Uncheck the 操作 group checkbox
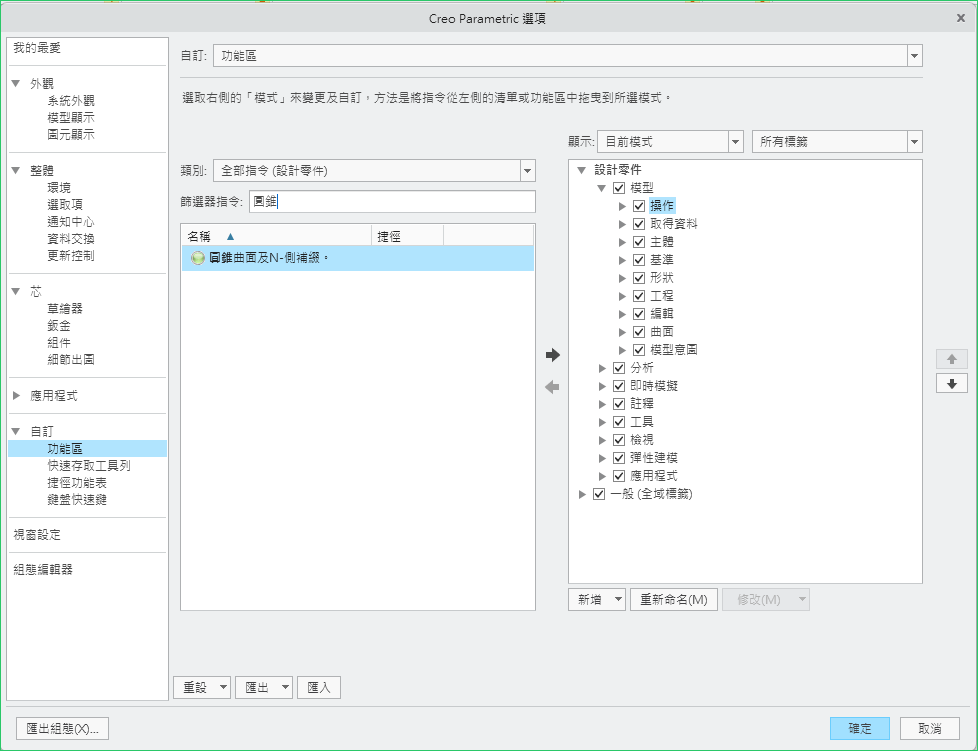 pyautogui.click(x=639, y=206)
